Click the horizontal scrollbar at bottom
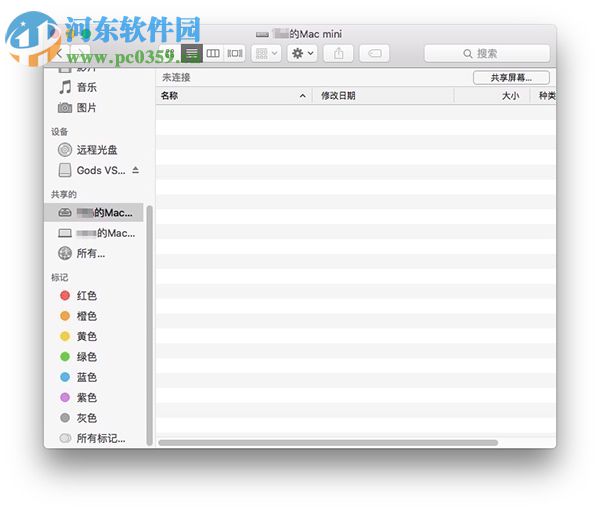 pos(328,442)
